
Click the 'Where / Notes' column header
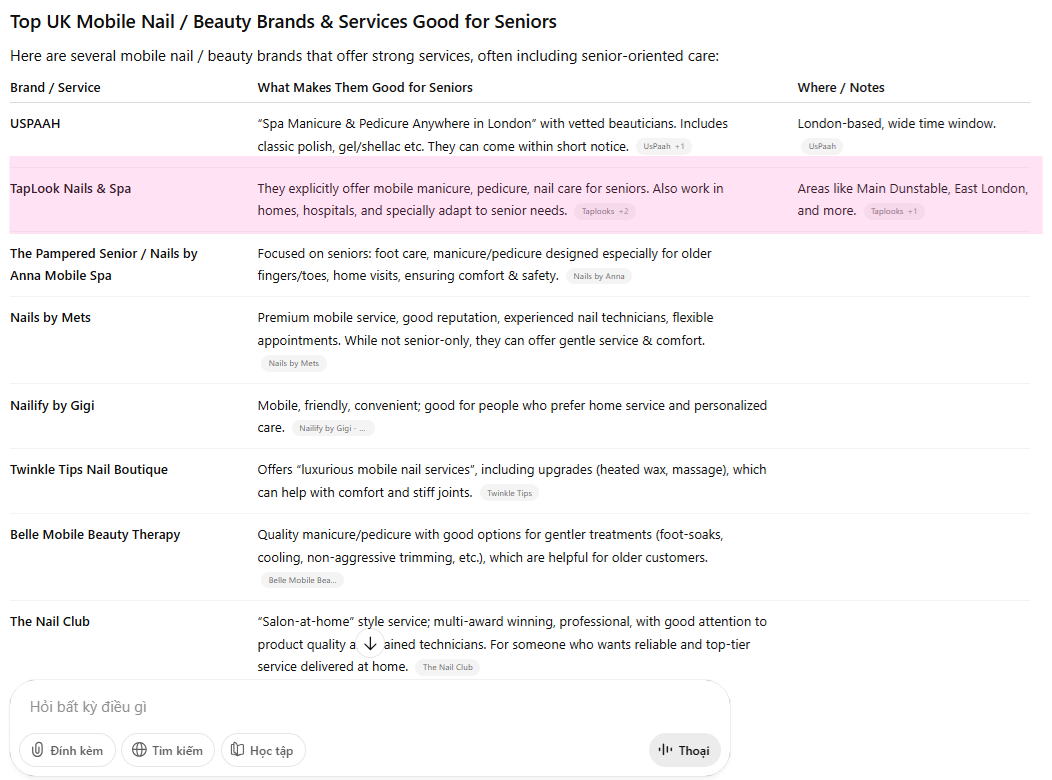tap(841, 88)
